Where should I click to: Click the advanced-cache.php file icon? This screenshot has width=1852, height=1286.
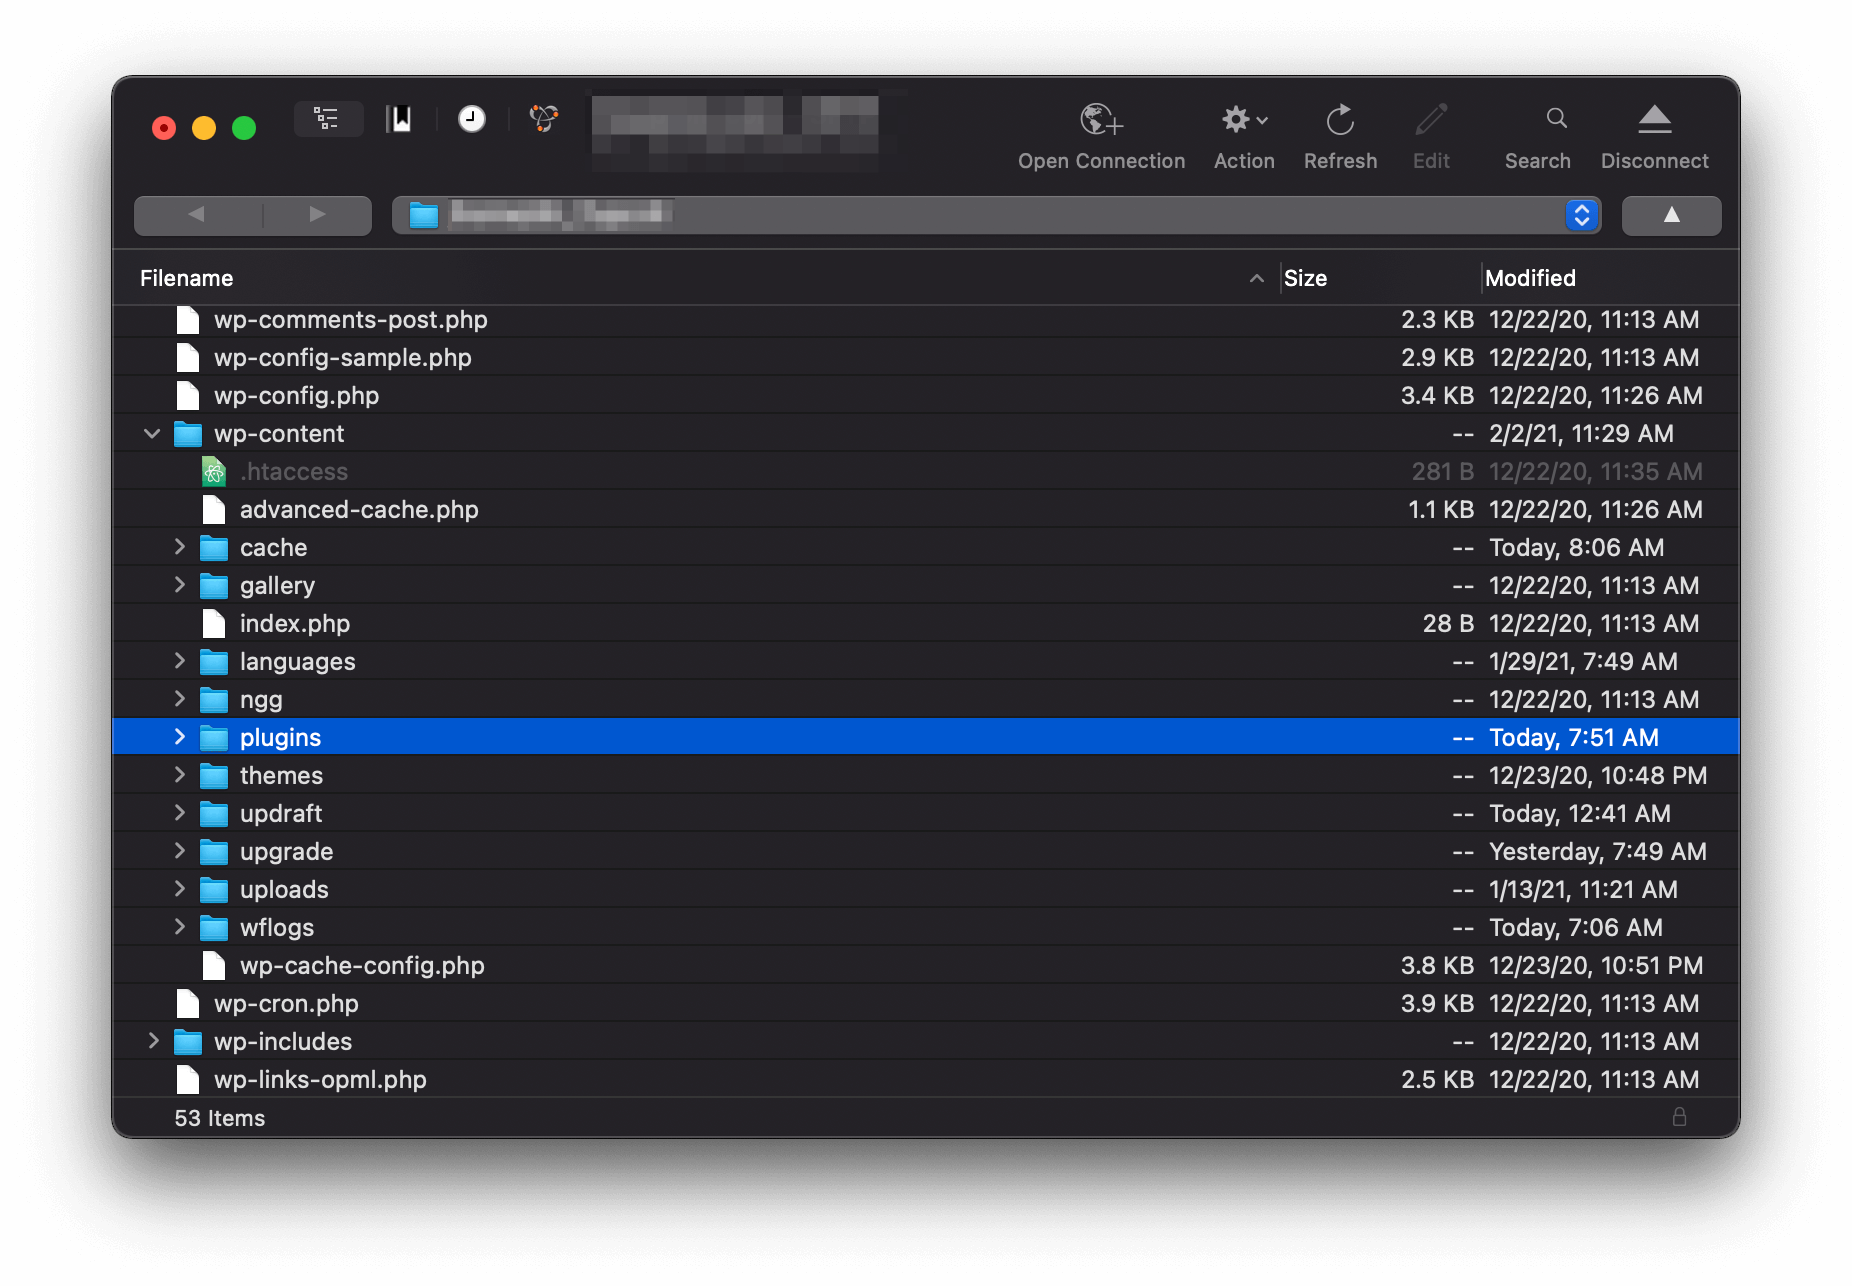click(214, 509)
